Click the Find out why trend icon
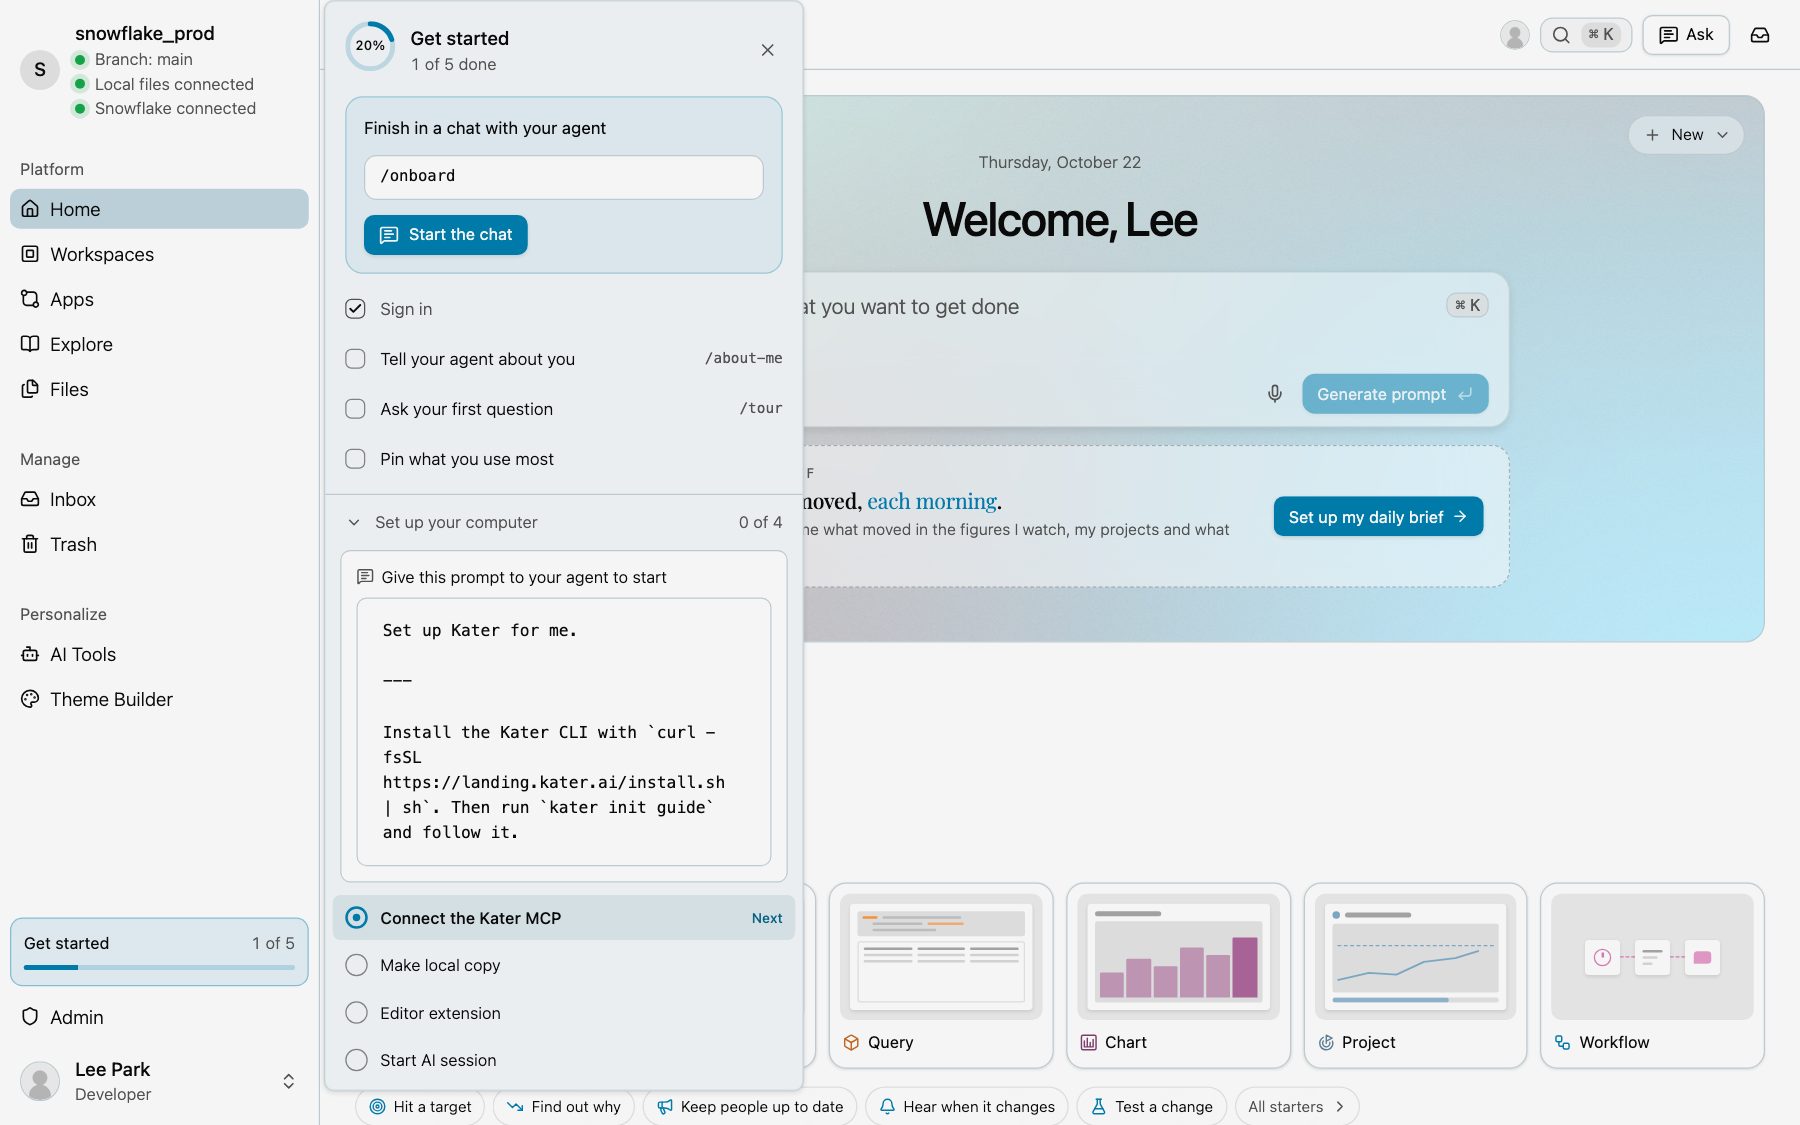 515,1107
